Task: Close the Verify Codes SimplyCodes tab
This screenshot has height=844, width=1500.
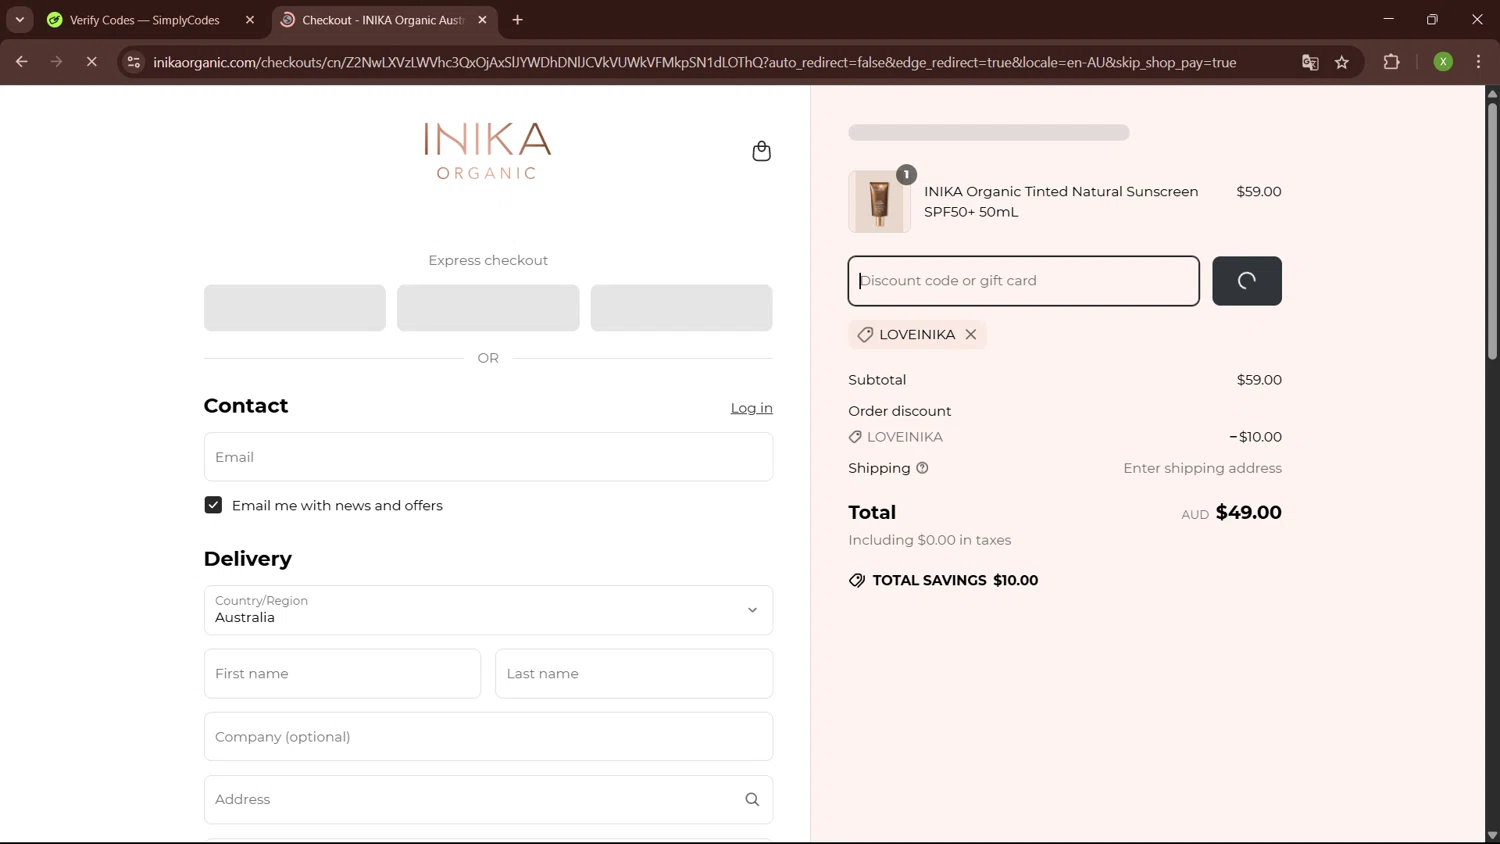Action: (x=250, y=20)
